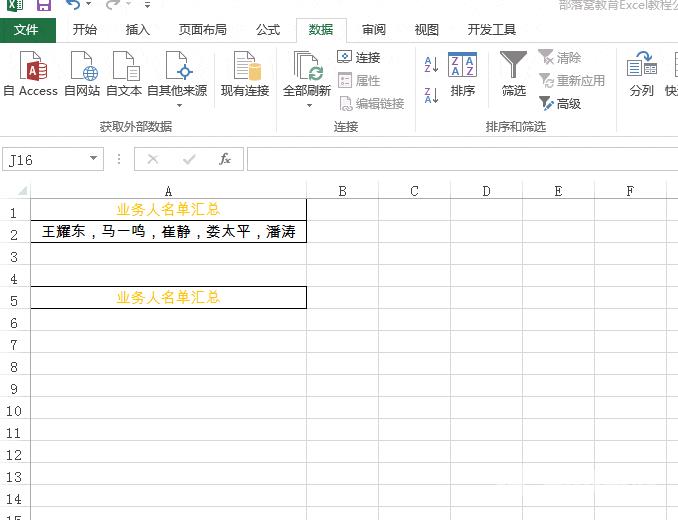The height and width of the screenshot is (520, 678).
Task: Click the From Access (自 Access) icon
Action: pyautogui.click(x=33, y=66)
